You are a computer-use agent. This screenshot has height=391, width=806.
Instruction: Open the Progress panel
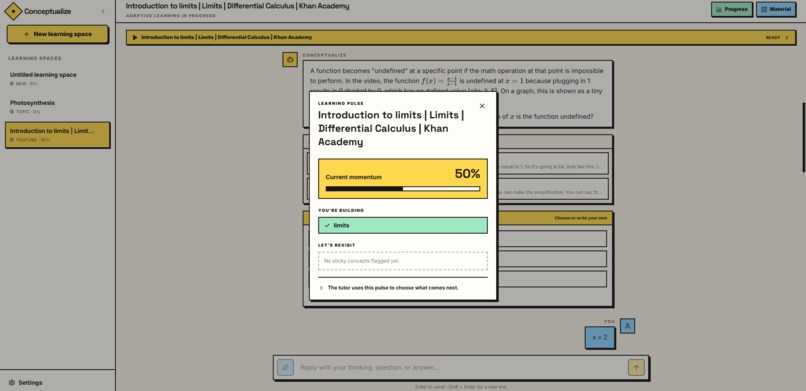[x=732, y=9]
